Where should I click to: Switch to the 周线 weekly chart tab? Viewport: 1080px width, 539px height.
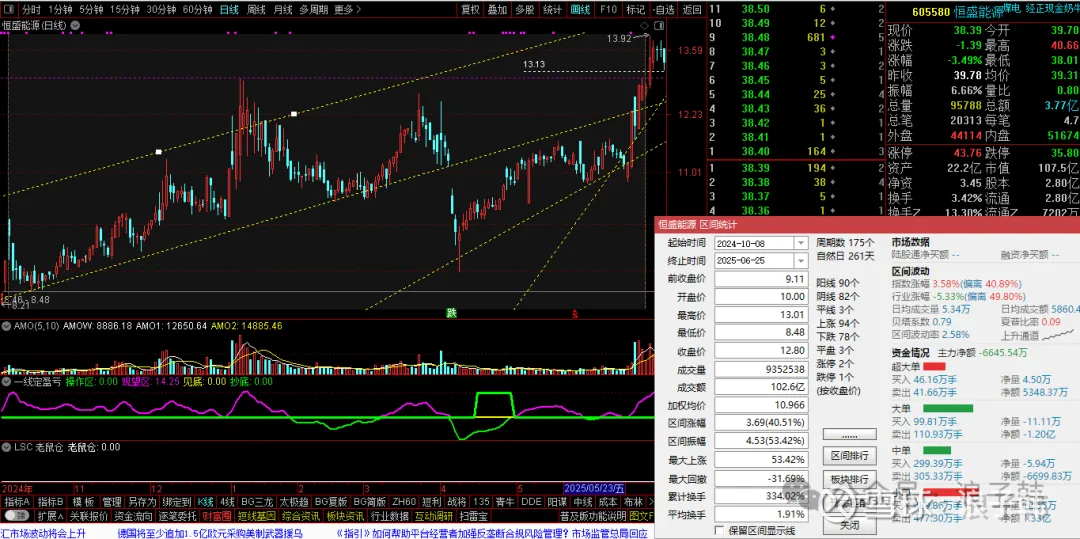[x=257, y=9]
